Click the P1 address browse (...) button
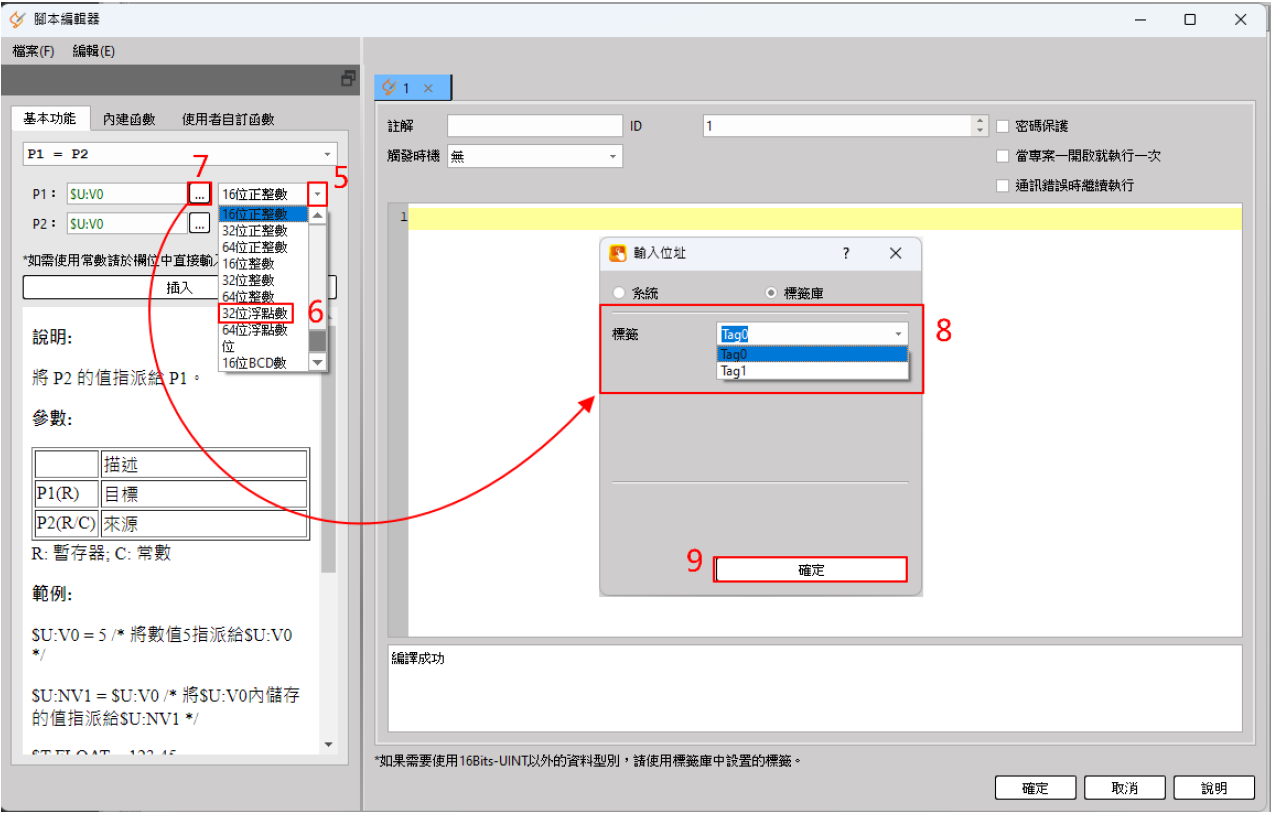The width and height of the screenshot is (1273, 813). tap(200, 194)
